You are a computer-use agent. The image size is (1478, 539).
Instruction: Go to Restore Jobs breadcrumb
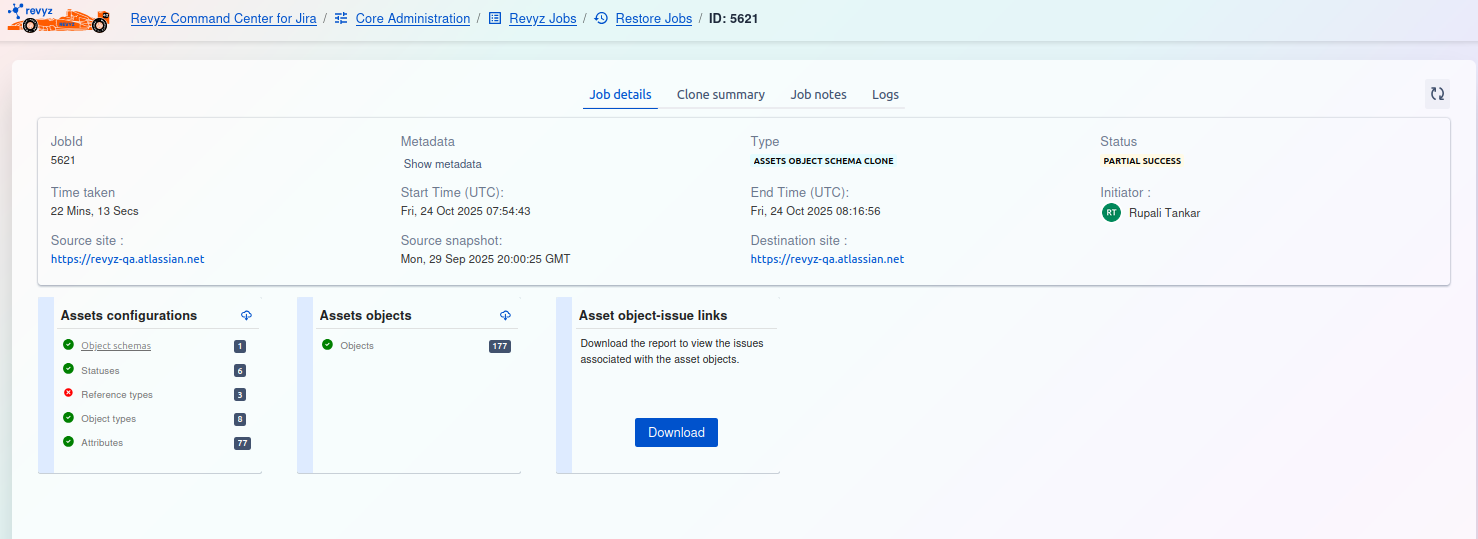(653, 19)
